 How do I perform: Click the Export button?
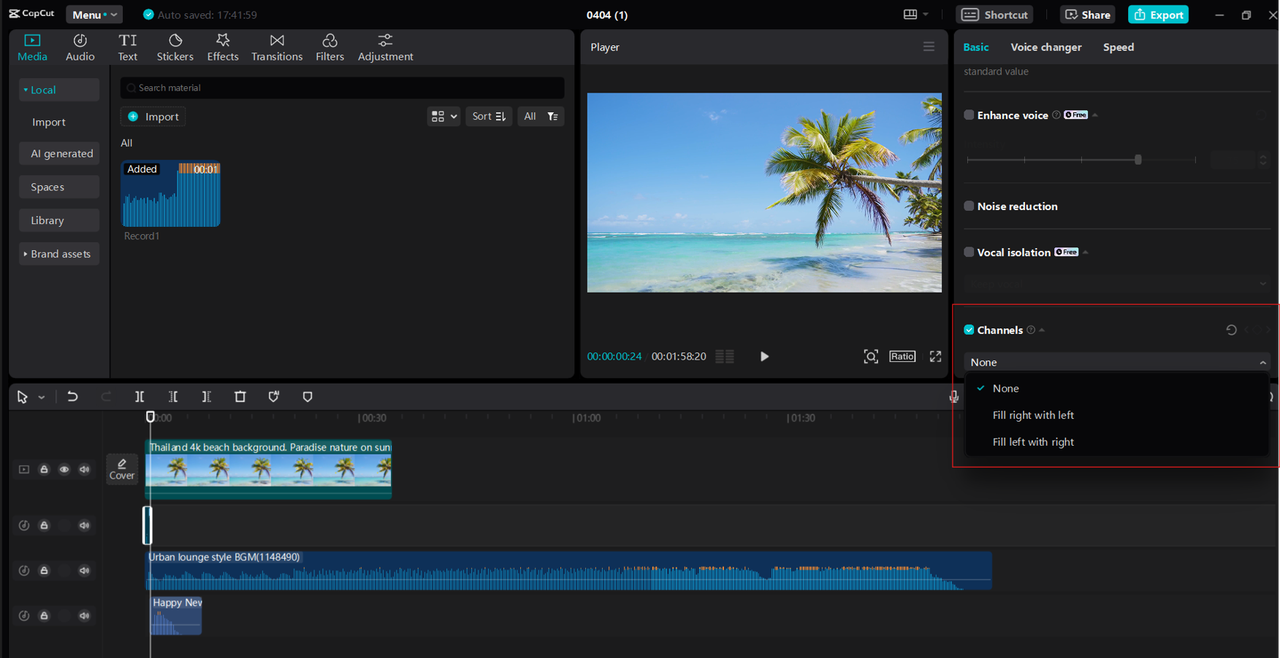pos(1158,15)
